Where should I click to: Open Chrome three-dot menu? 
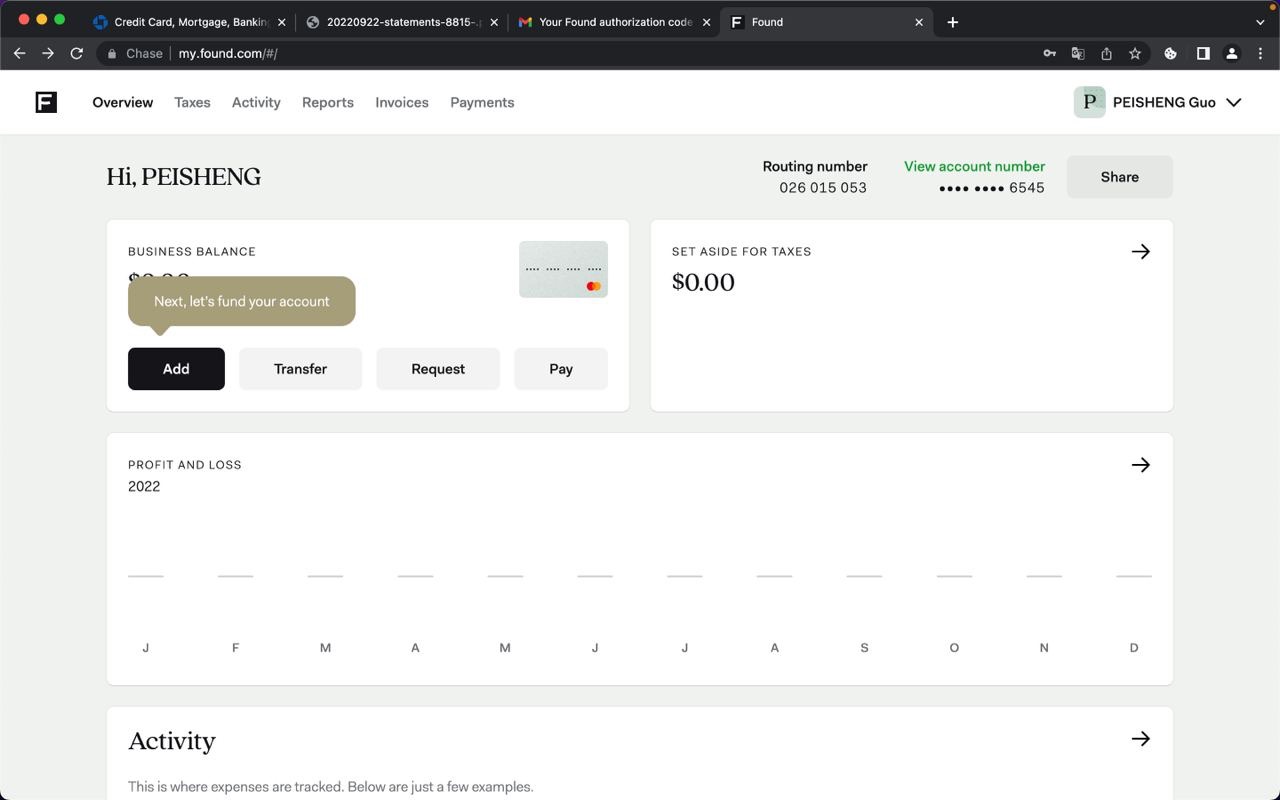1260,54
